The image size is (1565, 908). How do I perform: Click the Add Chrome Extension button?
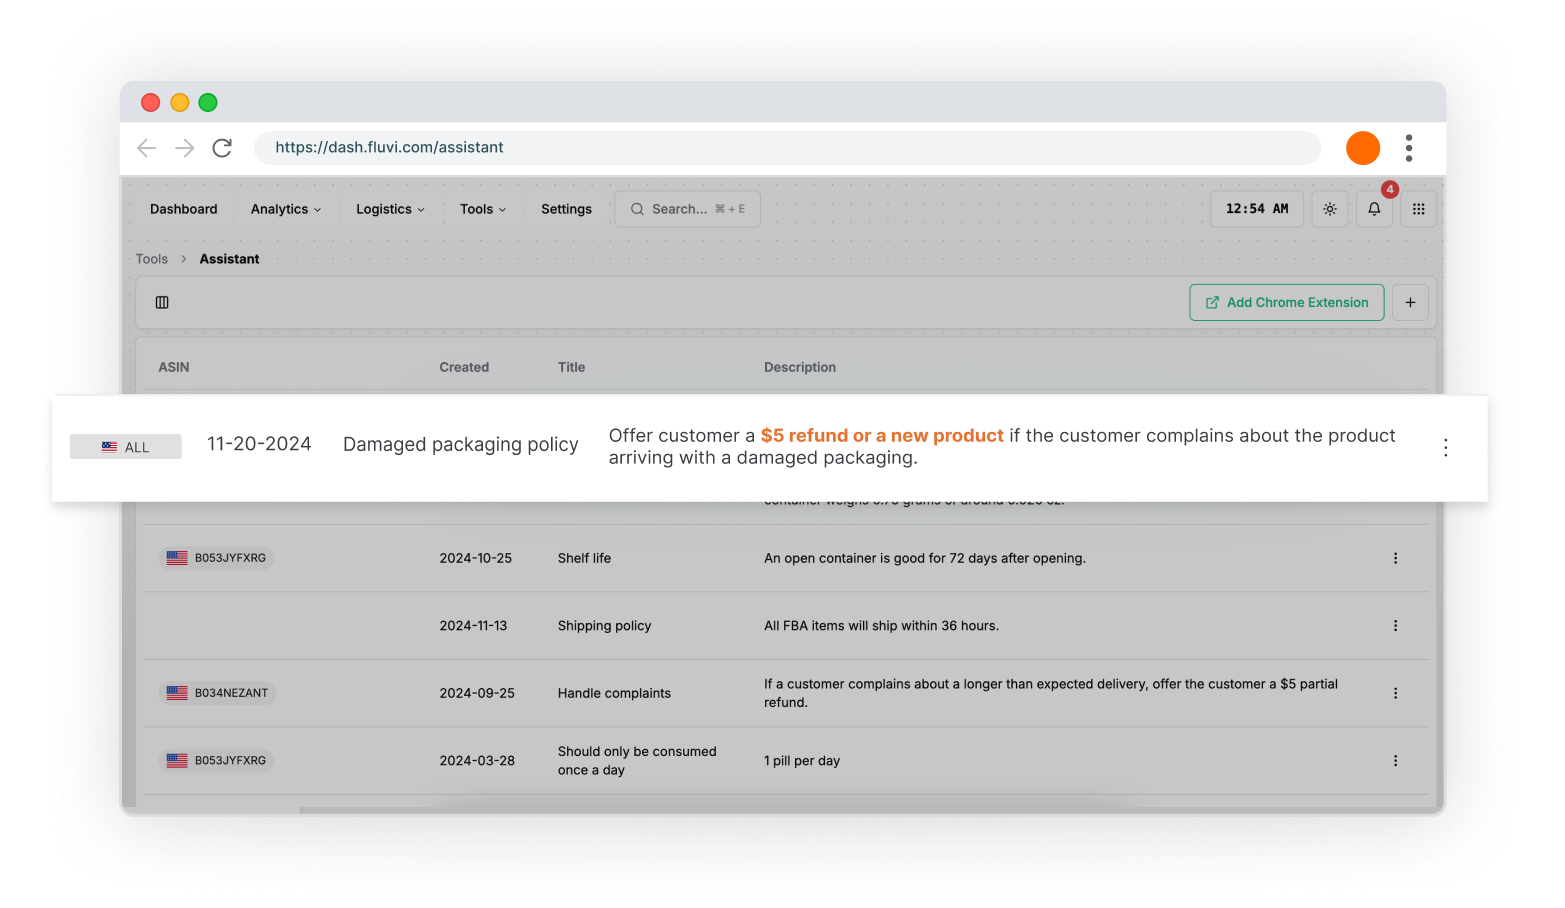point(1286,302)
